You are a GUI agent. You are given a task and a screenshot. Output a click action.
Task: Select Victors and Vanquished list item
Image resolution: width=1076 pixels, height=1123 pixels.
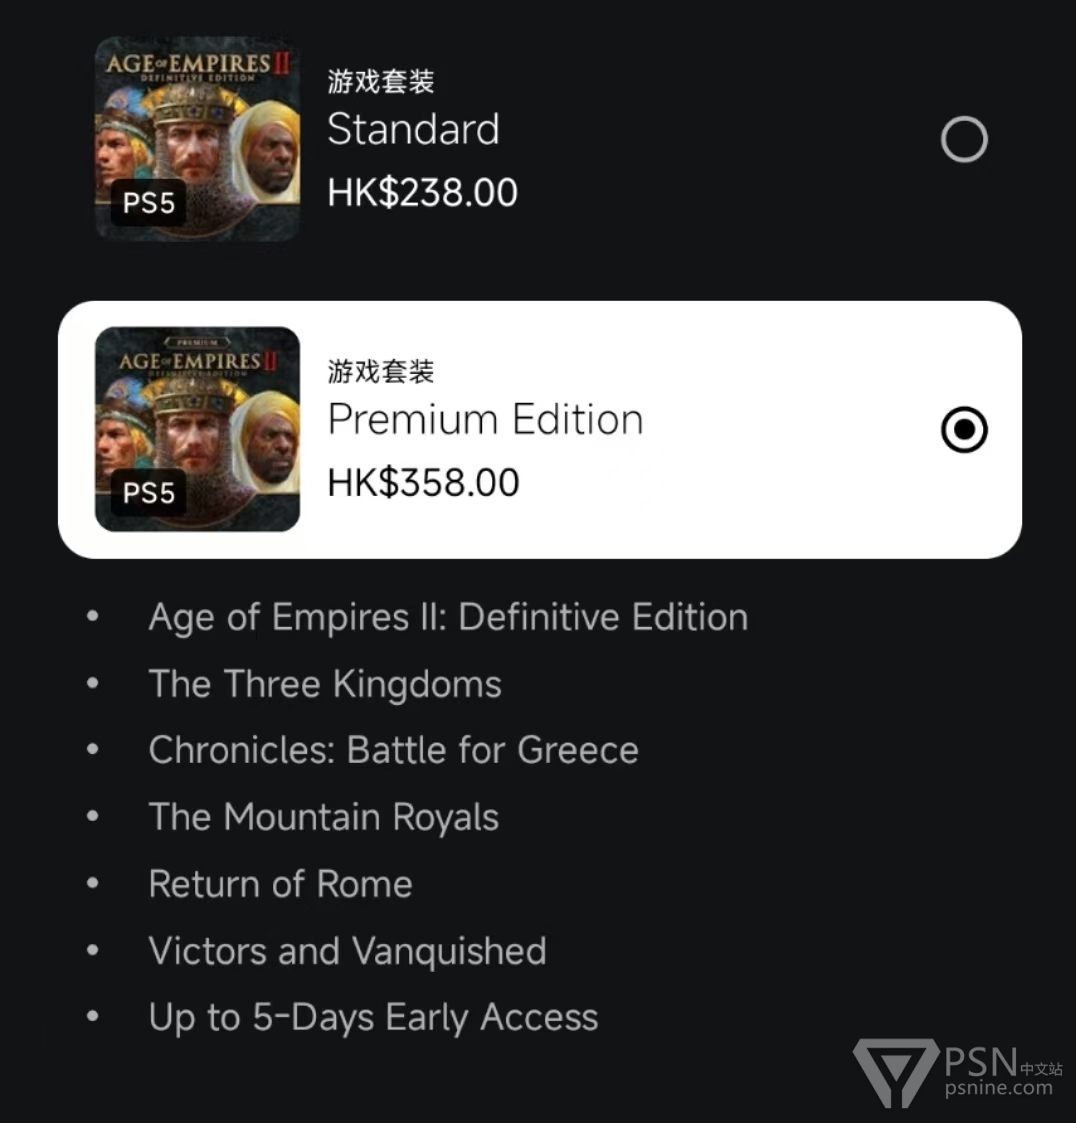point(347,951)
